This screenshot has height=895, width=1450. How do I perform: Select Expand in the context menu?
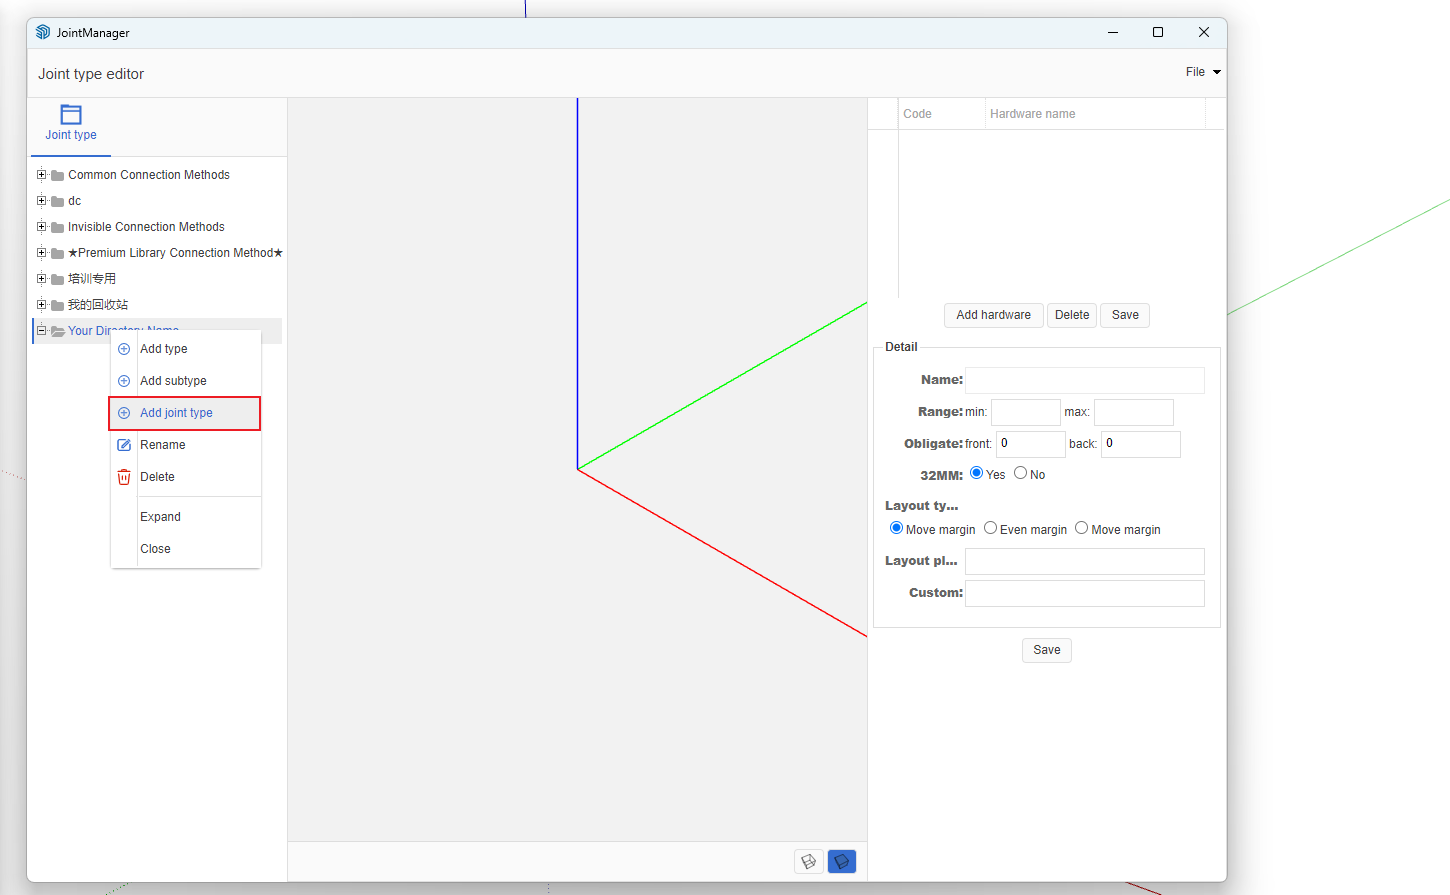(x=160, y=517)
